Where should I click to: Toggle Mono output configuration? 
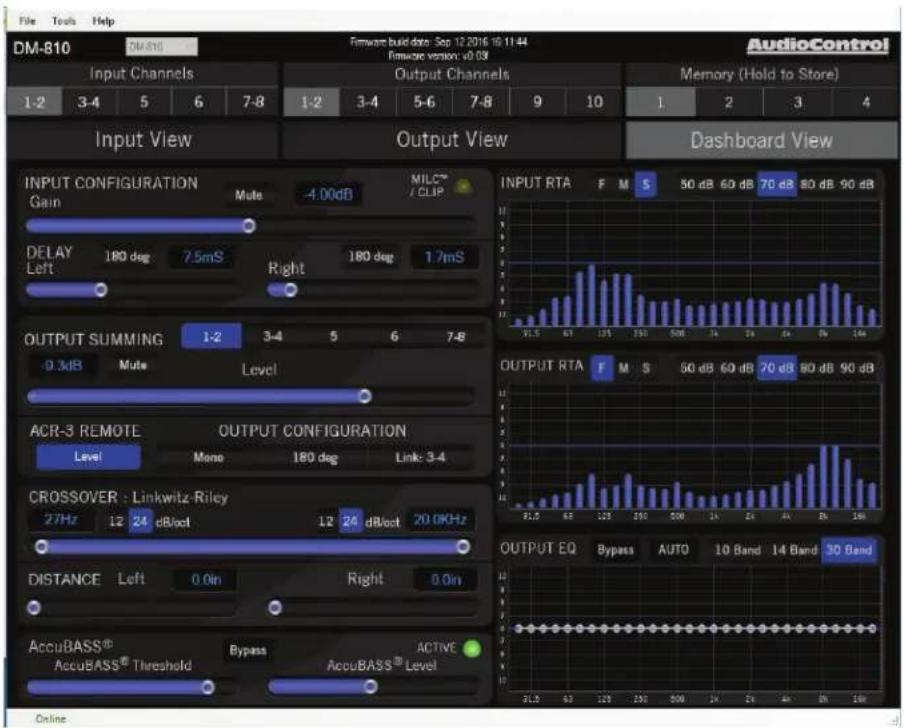click(x=208, y=457)
